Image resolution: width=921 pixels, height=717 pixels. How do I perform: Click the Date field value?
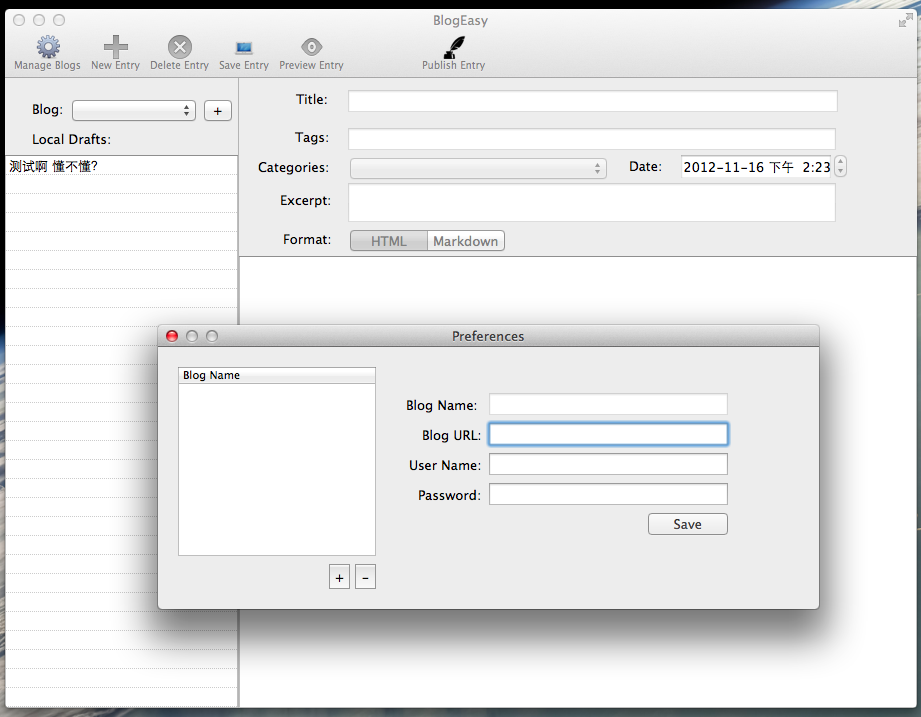click(x=757, y=167)
